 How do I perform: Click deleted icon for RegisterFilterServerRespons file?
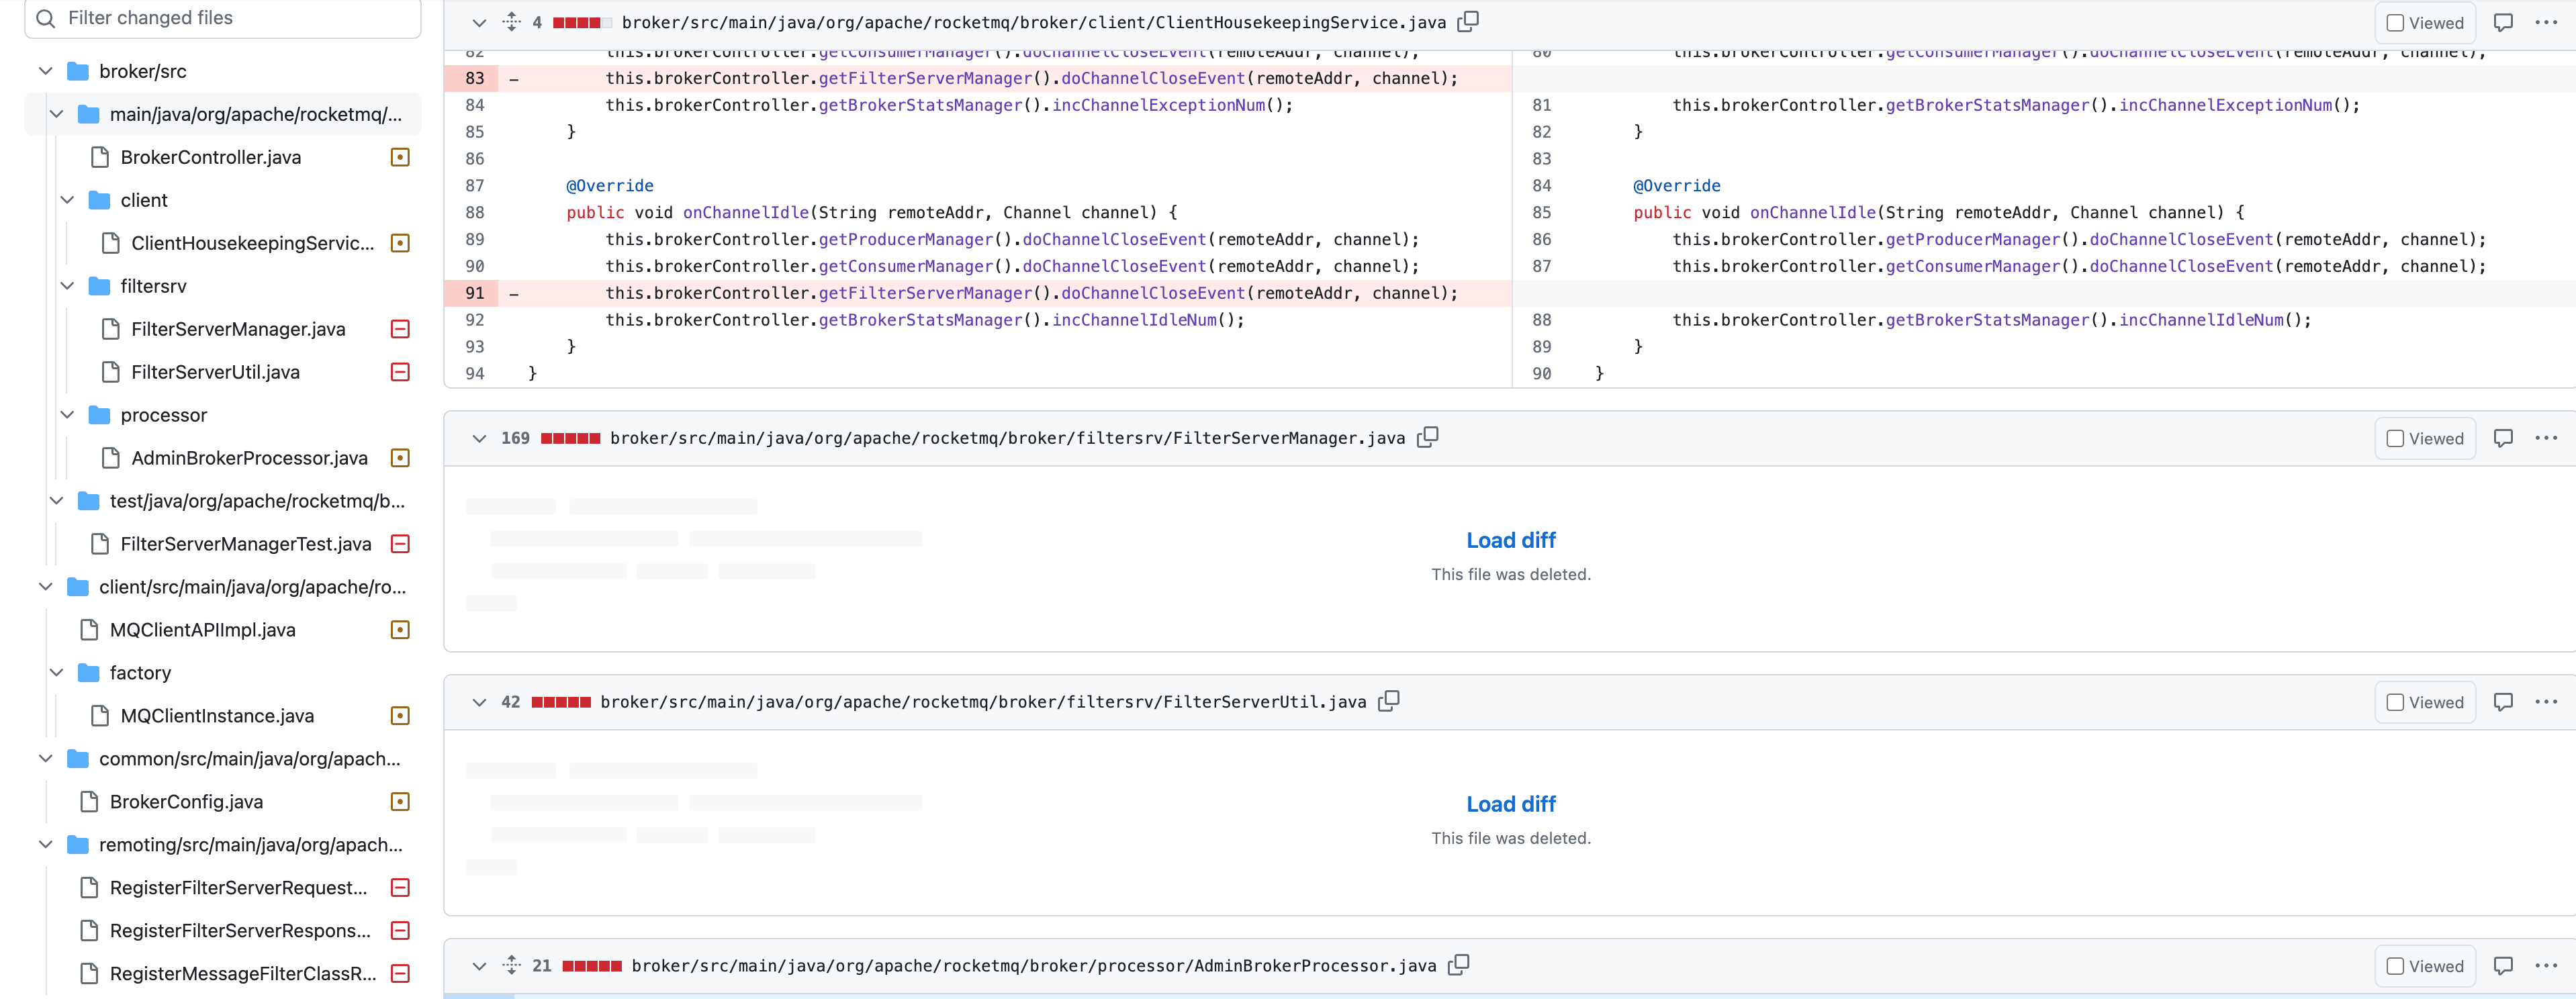[400, 931]
